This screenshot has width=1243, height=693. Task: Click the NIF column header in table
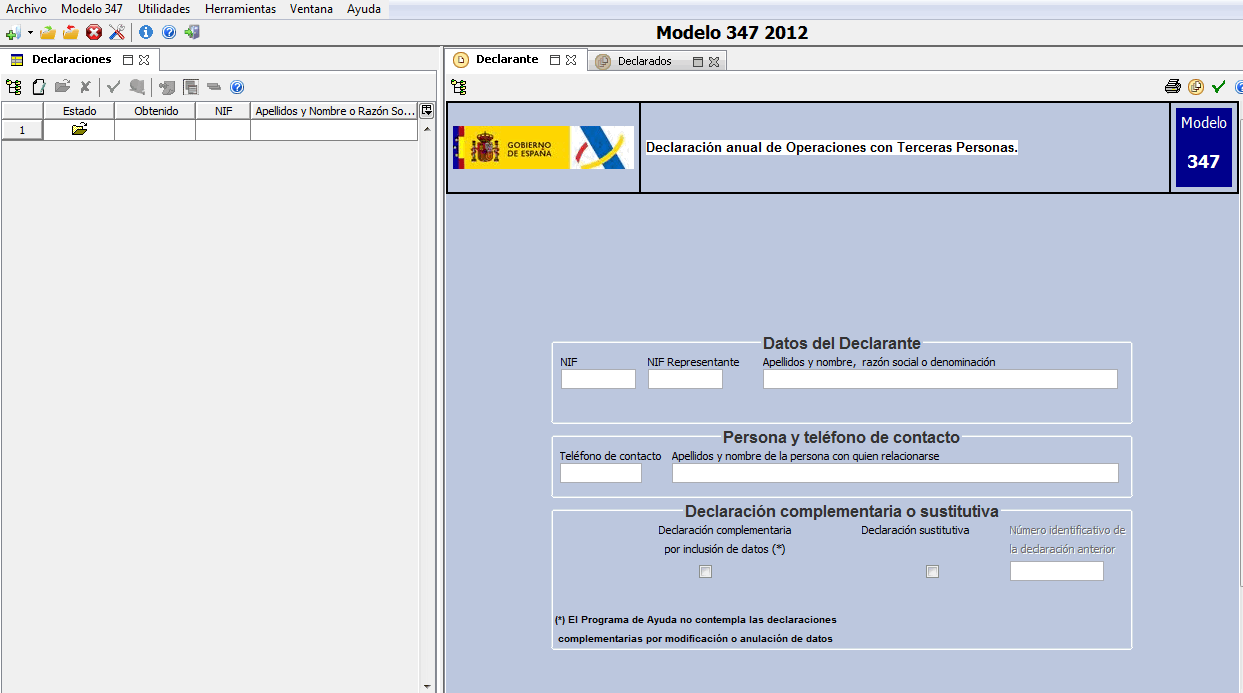[223, 111]
